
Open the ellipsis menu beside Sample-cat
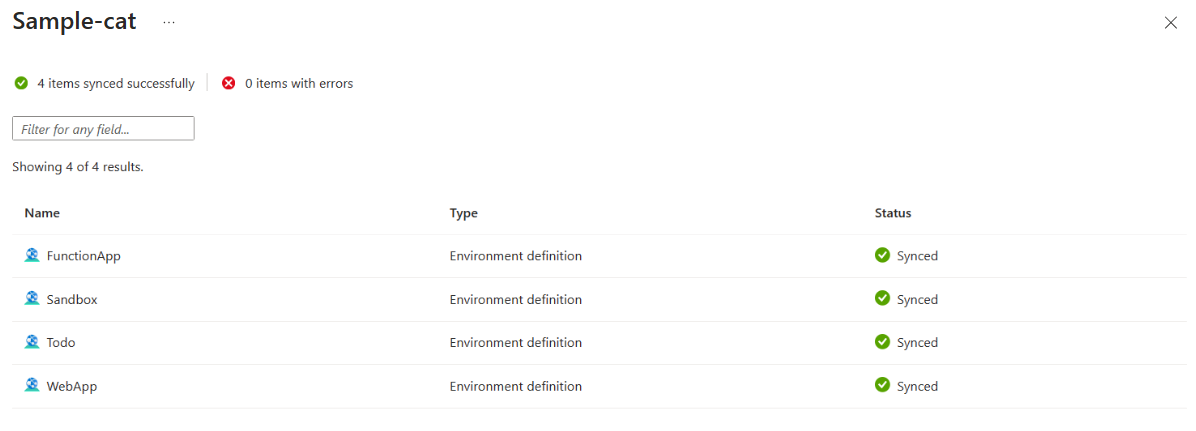169,22
